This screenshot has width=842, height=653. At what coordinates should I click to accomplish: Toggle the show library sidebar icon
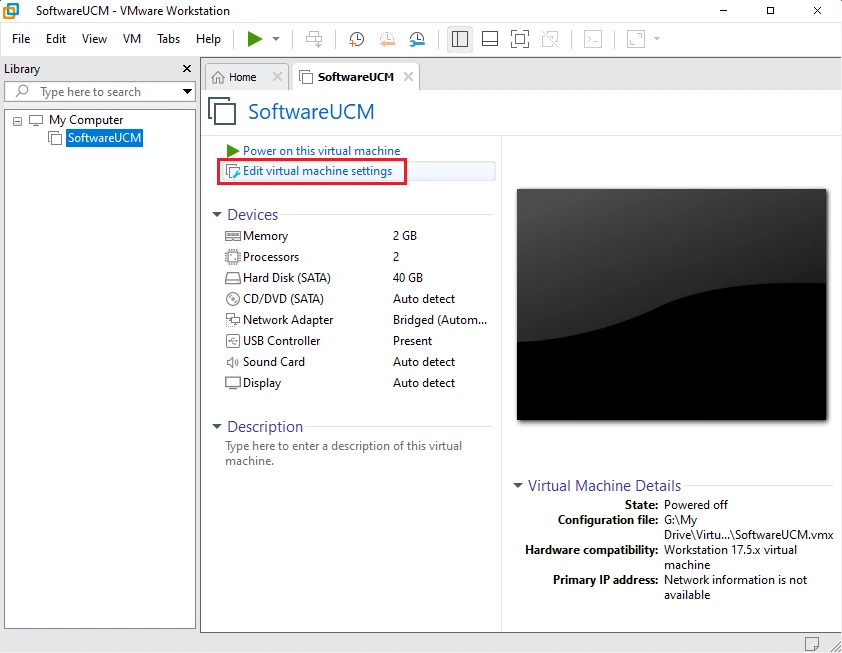[x=460, y=39]
